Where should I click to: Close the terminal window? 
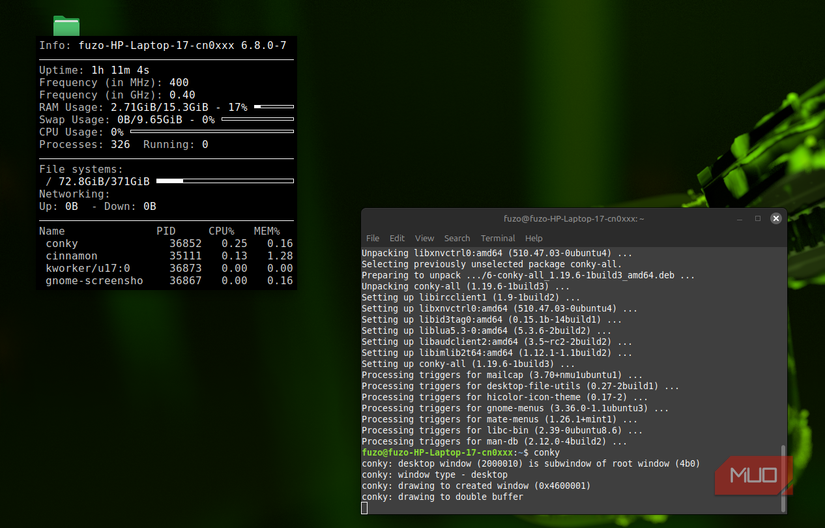point(776,218)
